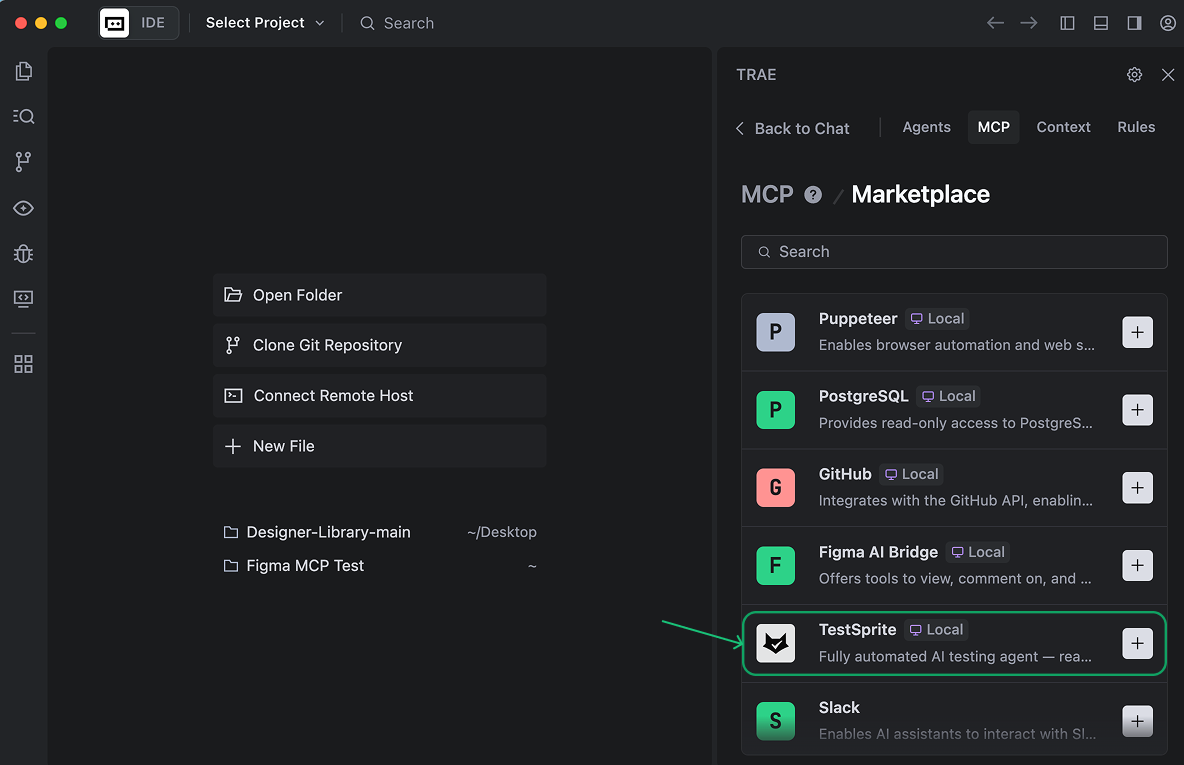Open recent project Figma MCP Test

[380, 566]
